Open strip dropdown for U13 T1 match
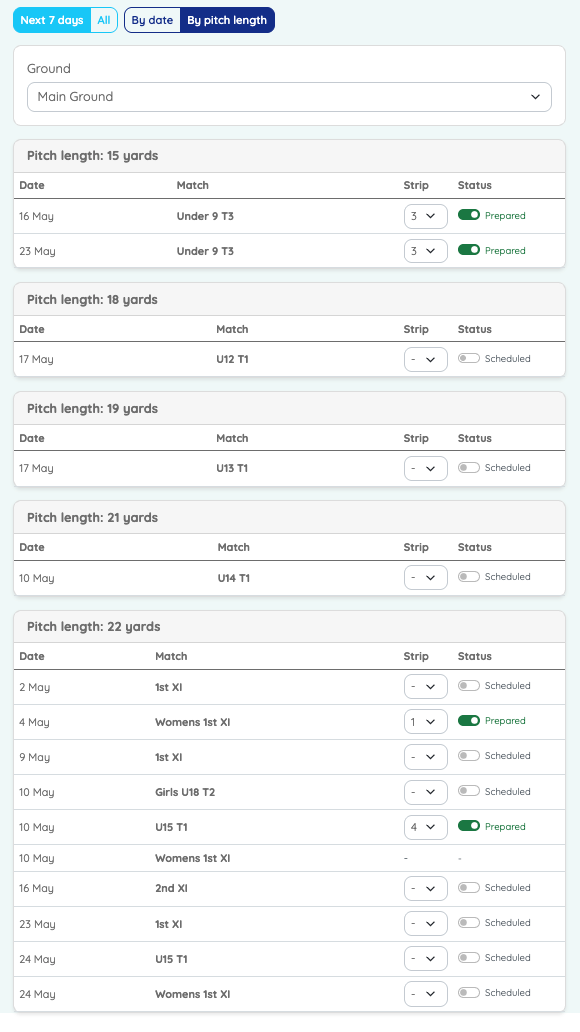Viewport: 580px width, 1032px height. click(425, 467)
